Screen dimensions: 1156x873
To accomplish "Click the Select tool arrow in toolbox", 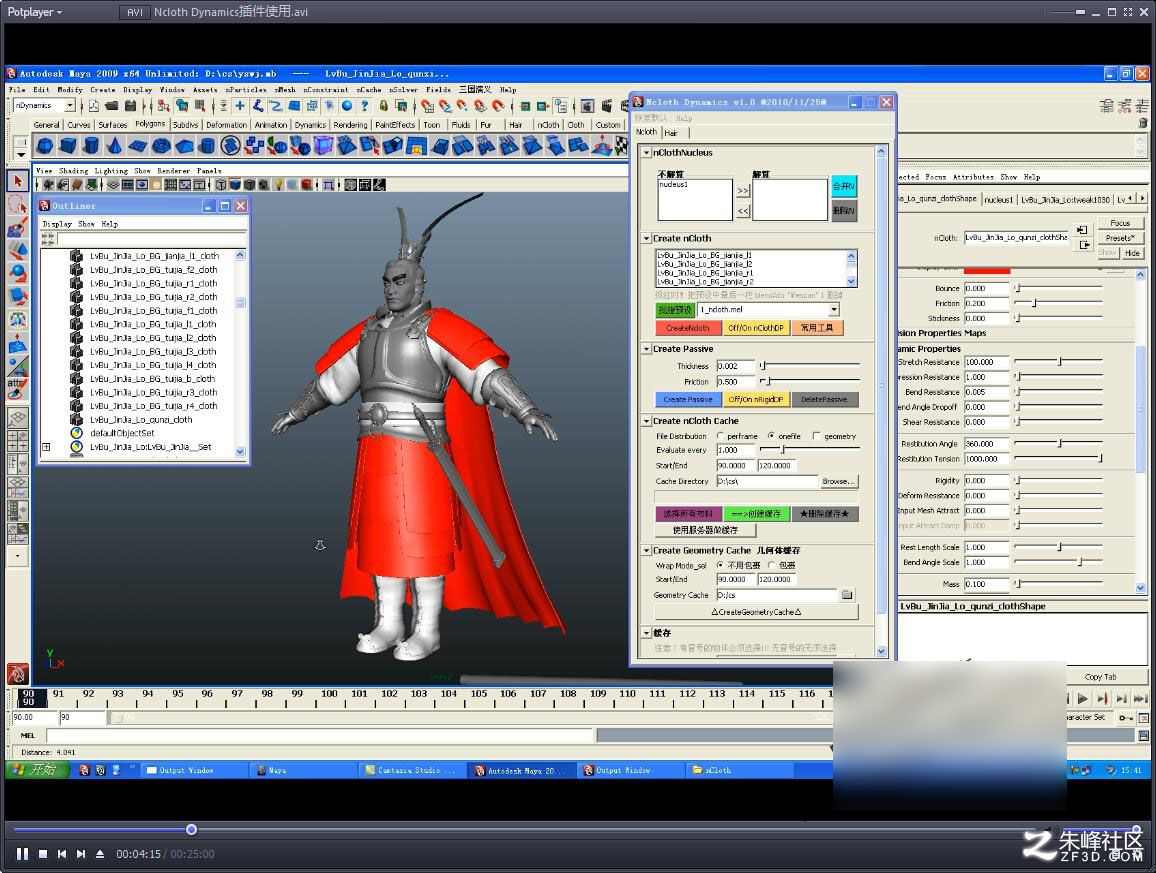I will click(x=18, y=181).
